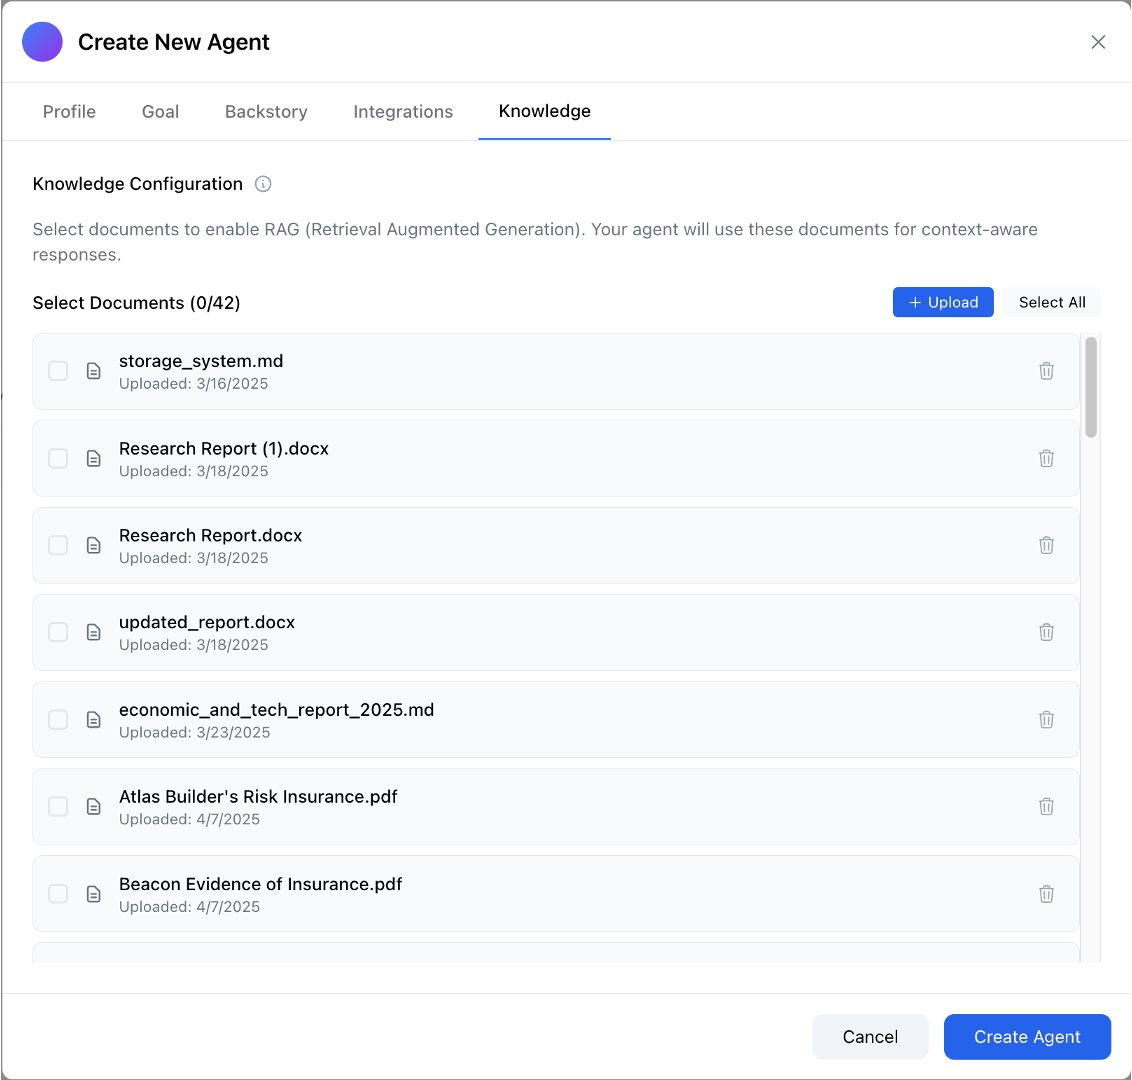Remove updated_report.docx with the trash icon

tap(1046, 632)
